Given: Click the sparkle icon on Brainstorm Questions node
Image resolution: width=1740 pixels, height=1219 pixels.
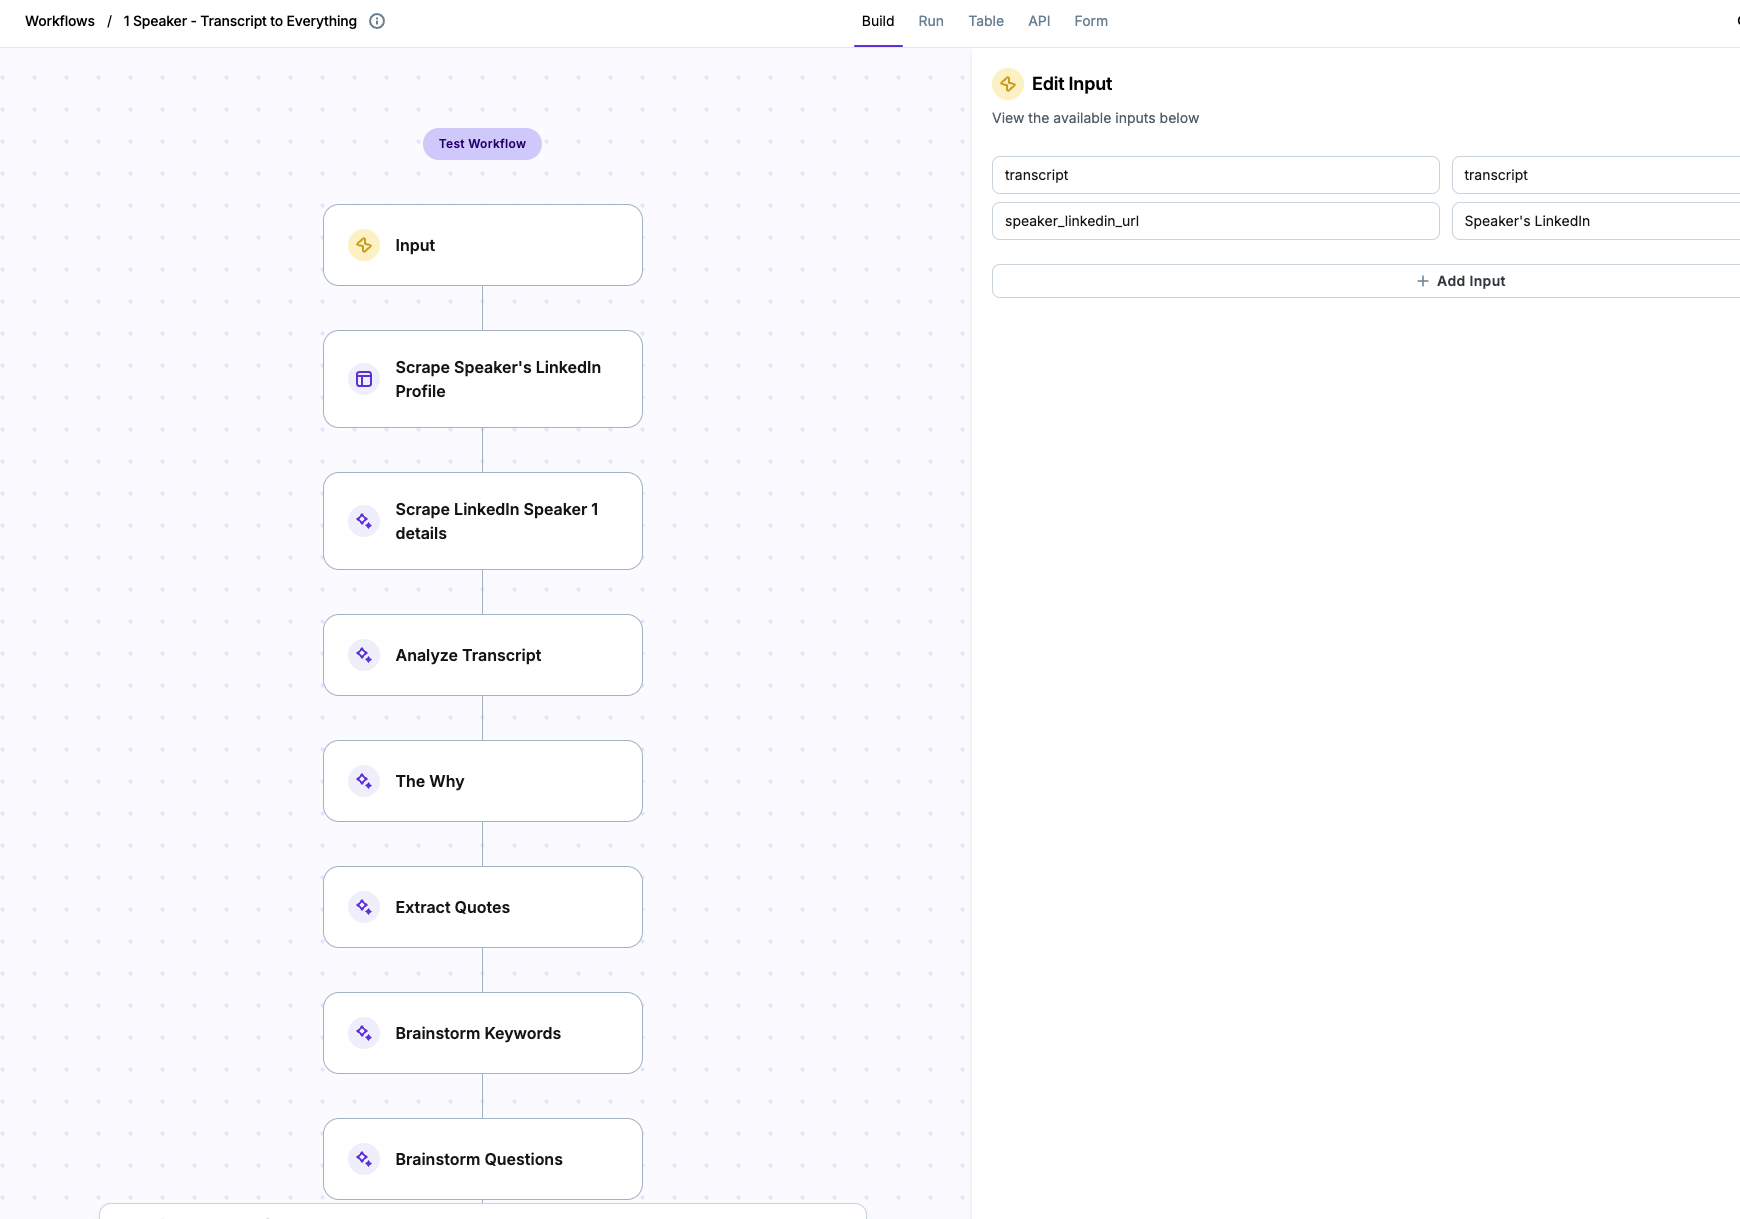Looking at the screenshot, I should (x=364, y=1159).
